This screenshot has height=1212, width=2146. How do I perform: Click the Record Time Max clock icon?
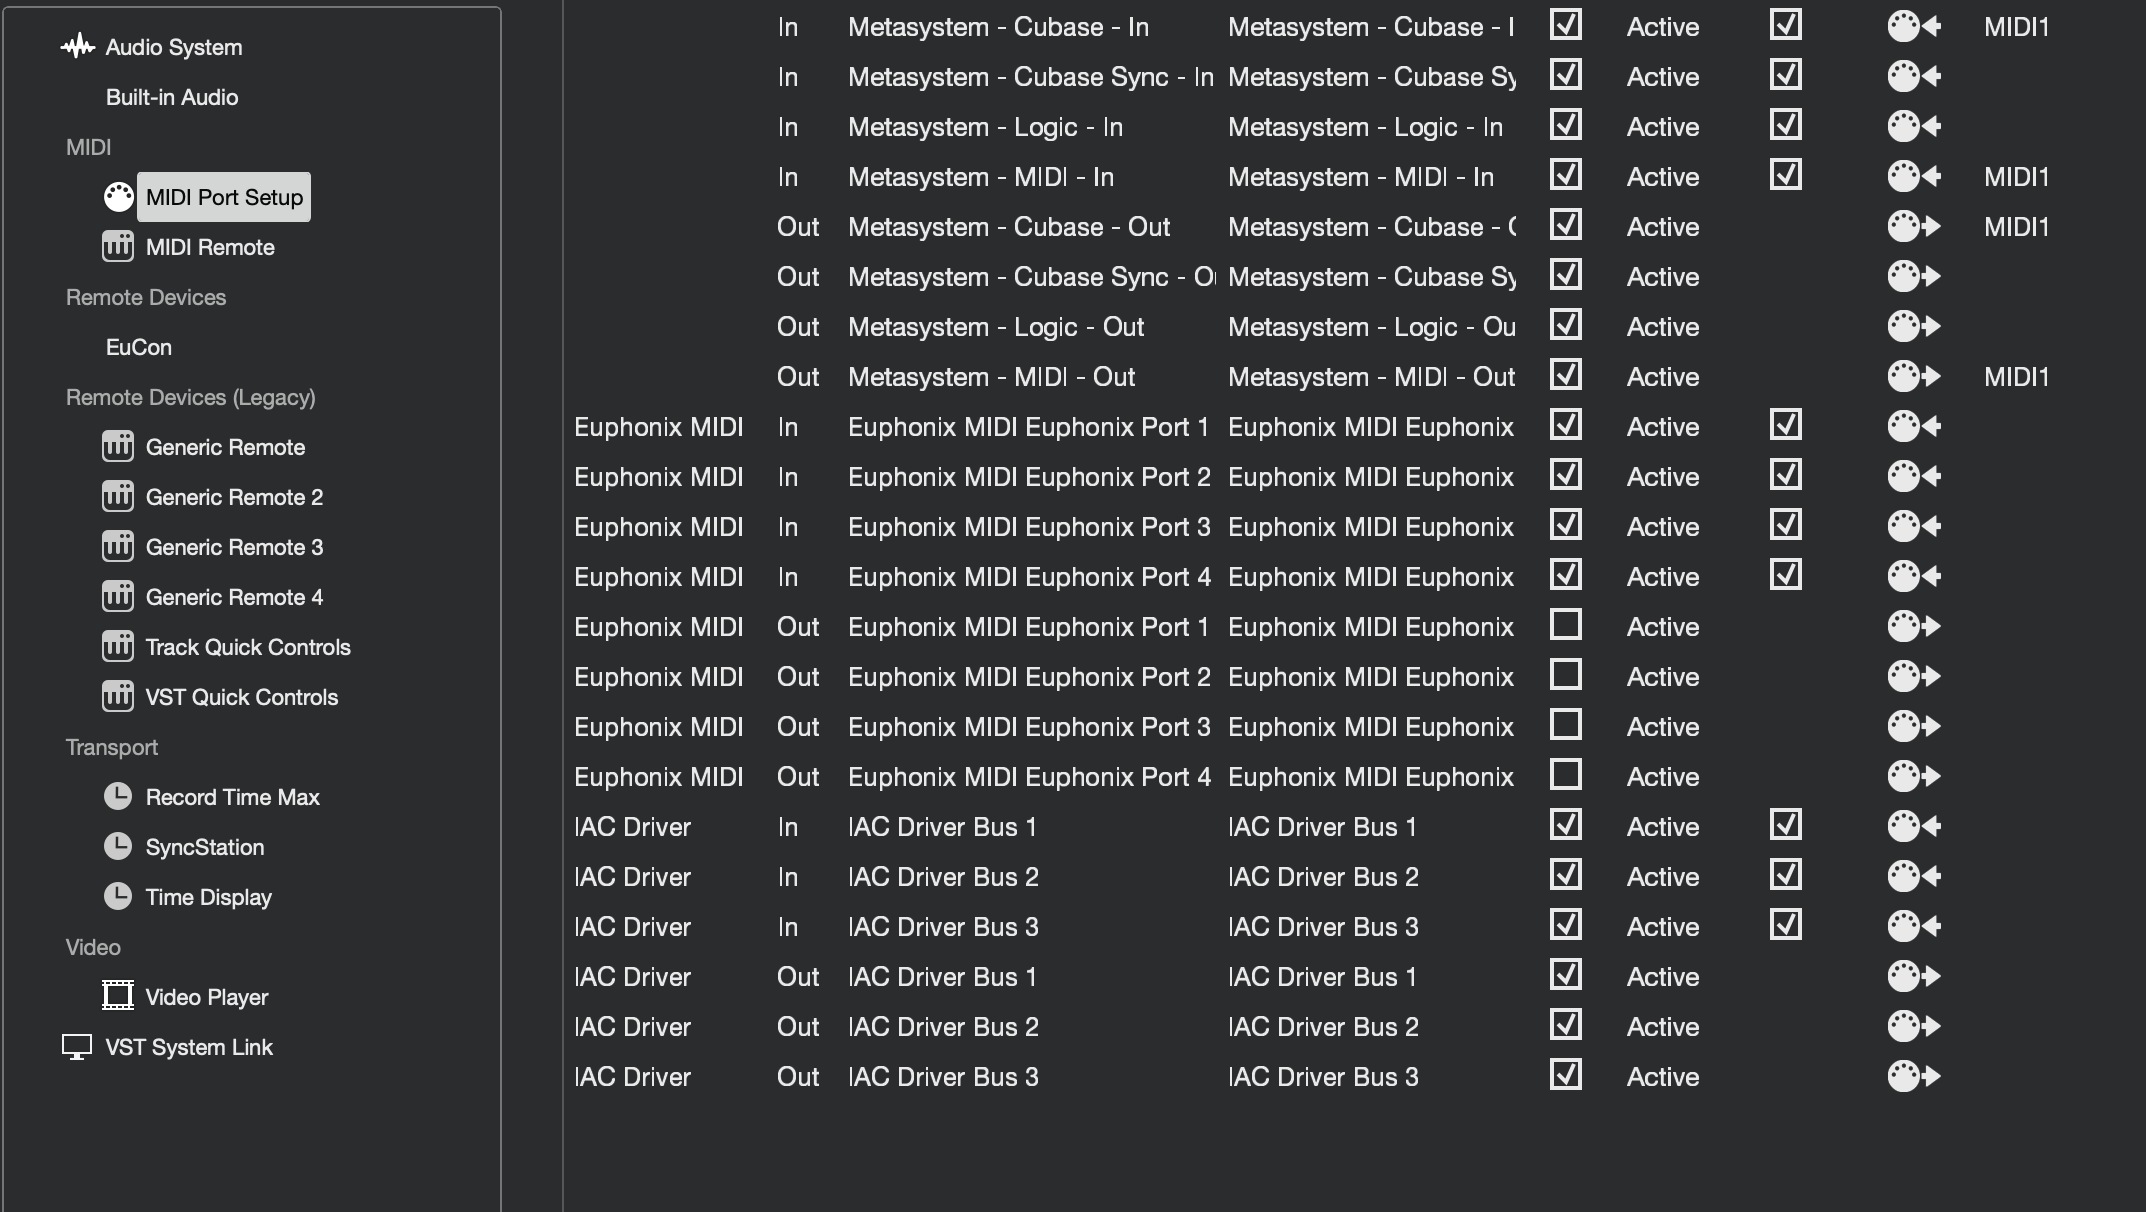118,797
